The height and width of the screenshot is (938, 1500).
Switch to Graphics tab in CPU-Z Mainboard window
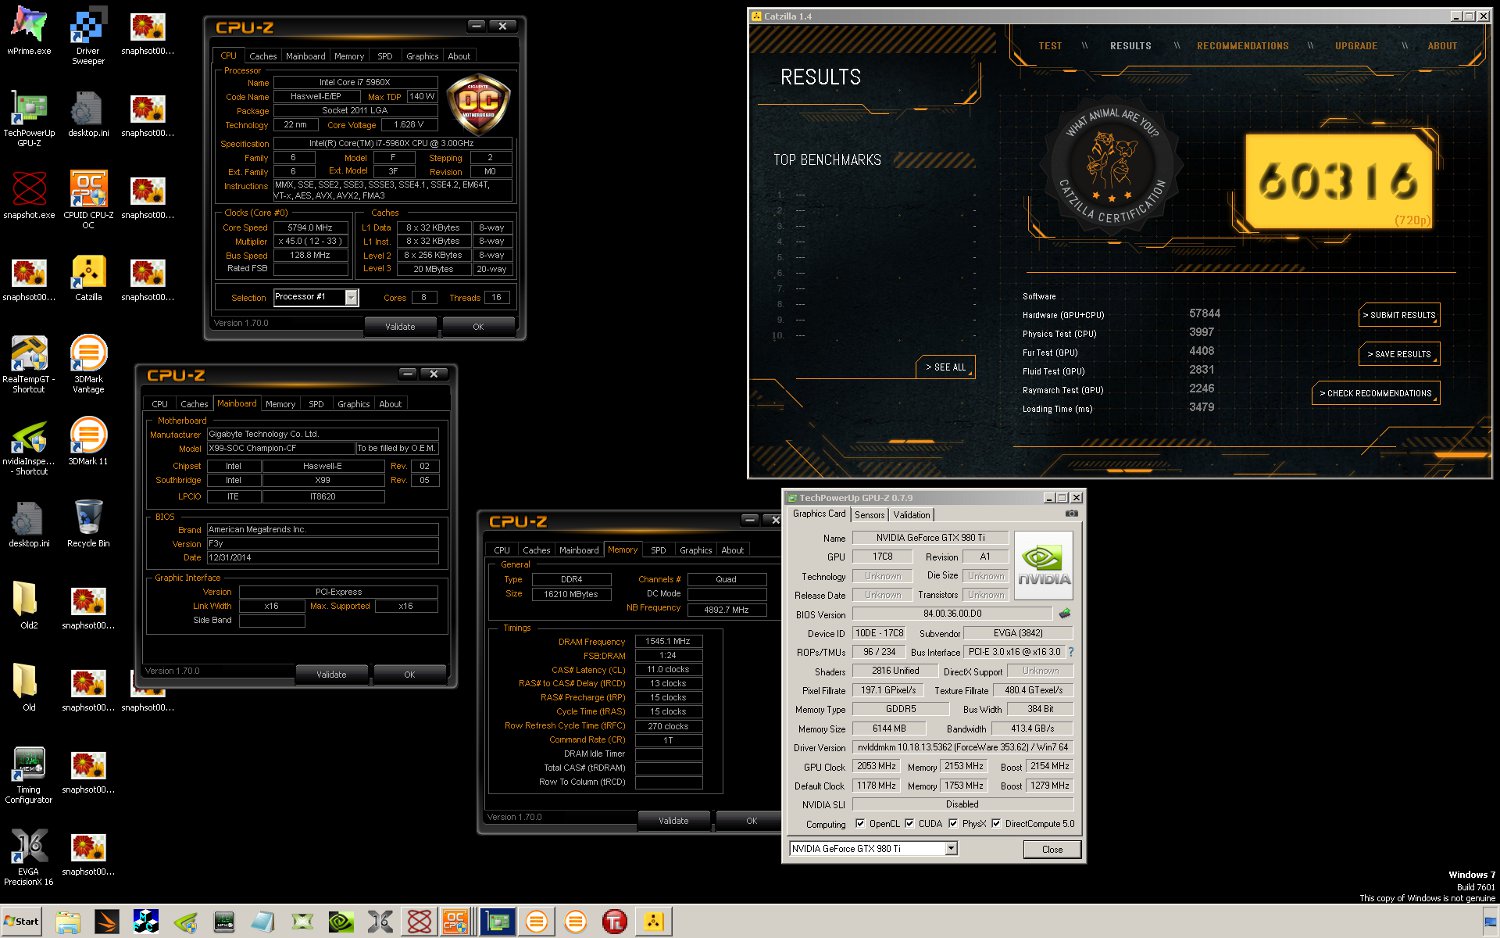click(353, 404)
